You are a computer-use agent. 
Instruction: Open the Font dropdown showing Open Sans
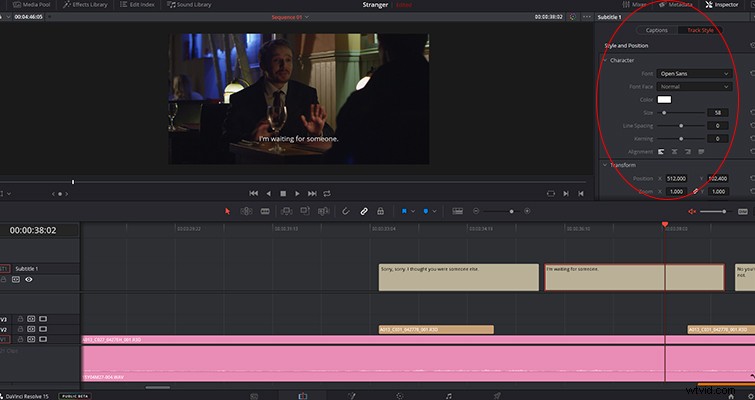point(694,74)
